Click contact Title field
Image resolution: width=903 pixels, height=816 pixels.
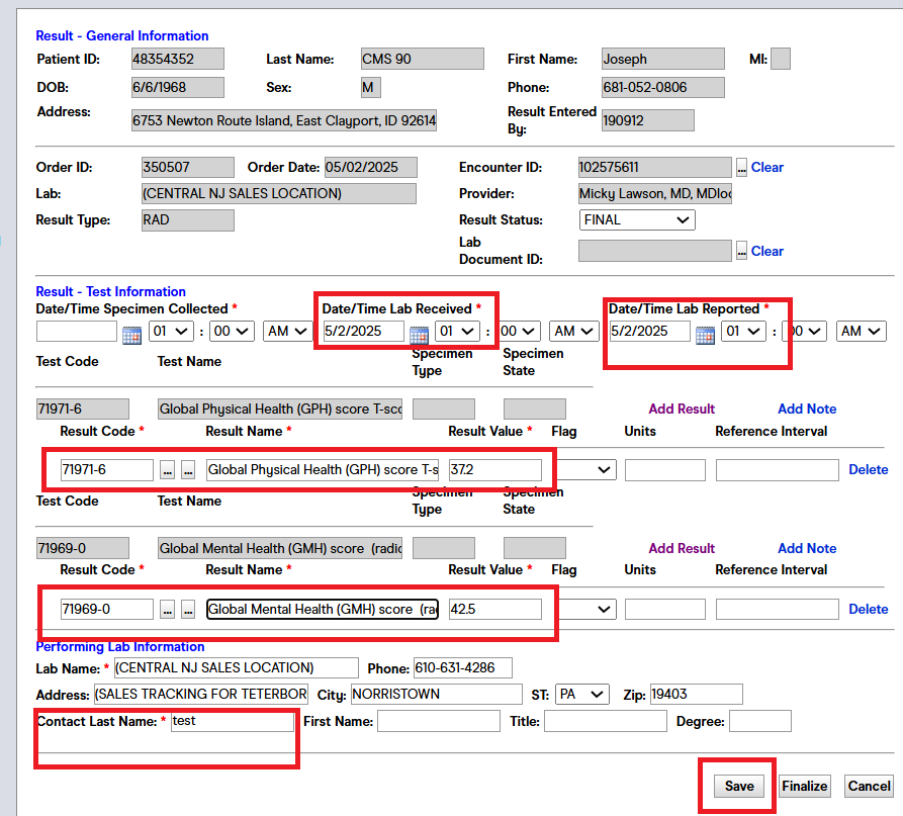605,721
